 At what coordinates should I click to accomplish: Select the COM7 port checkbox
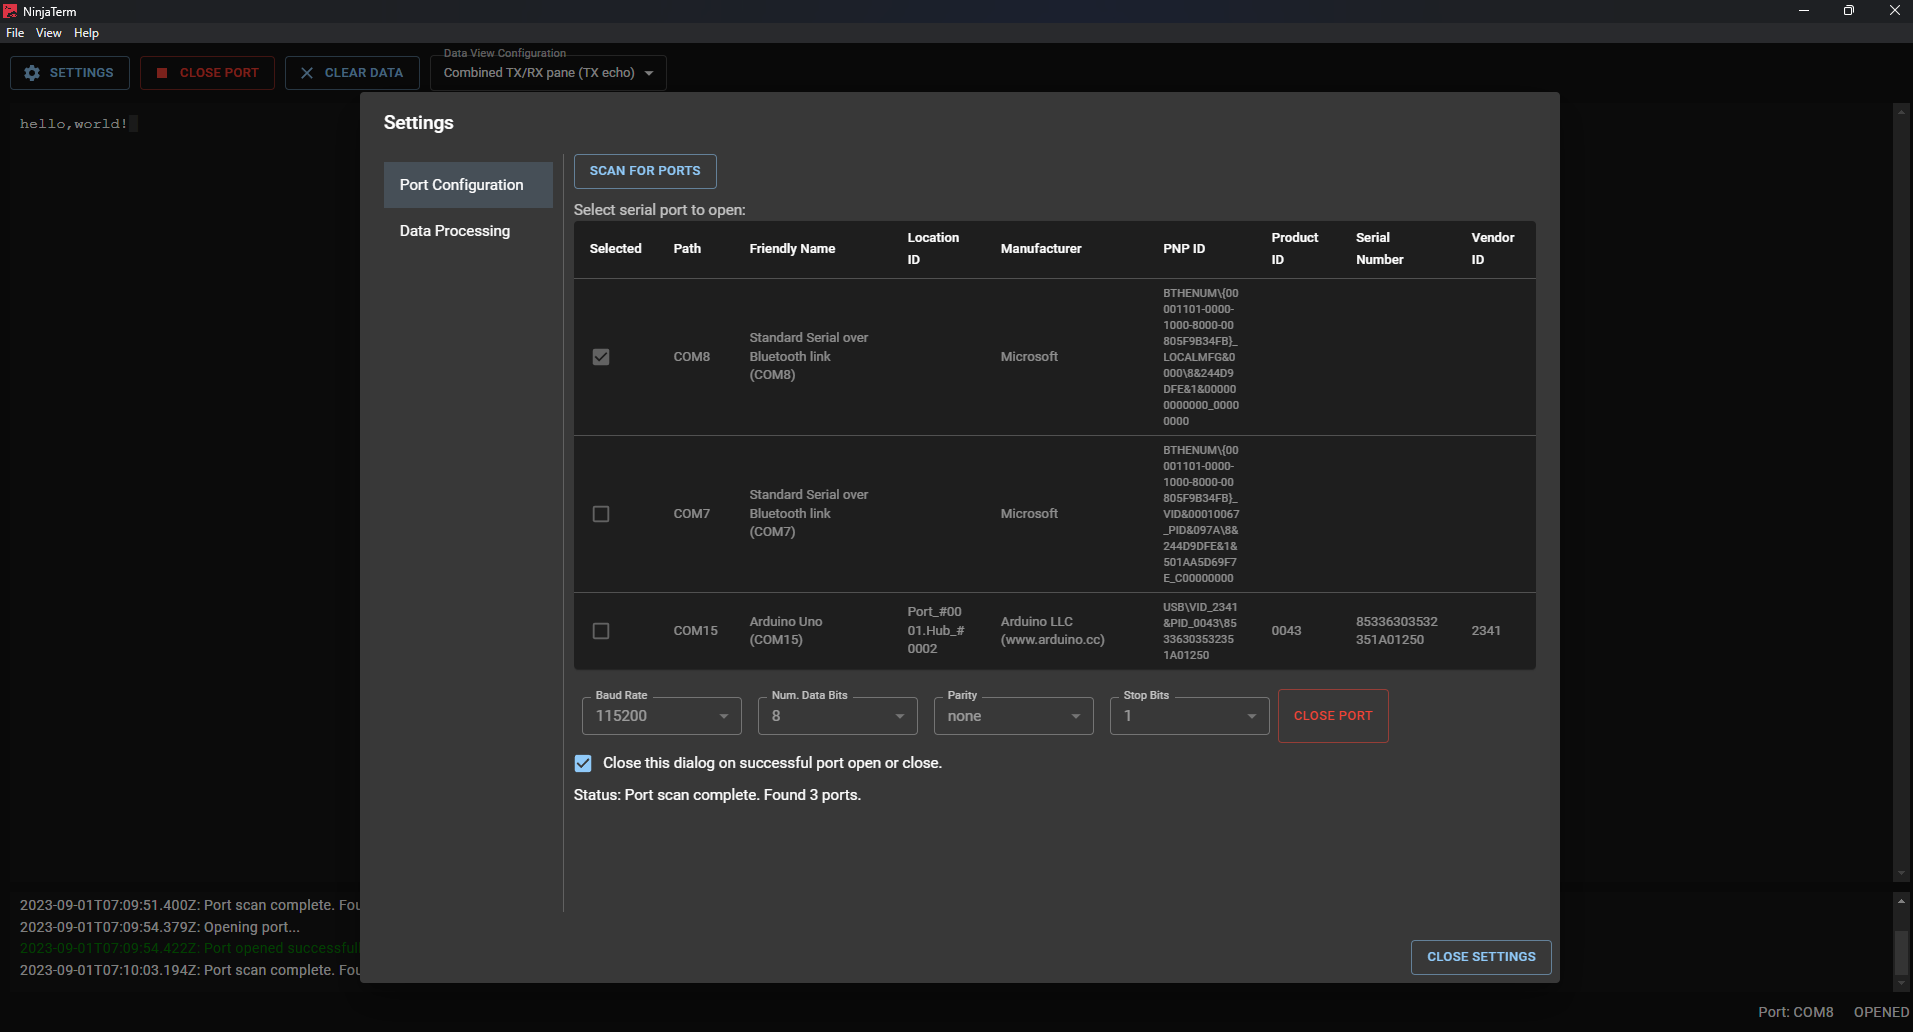[601, 514]
